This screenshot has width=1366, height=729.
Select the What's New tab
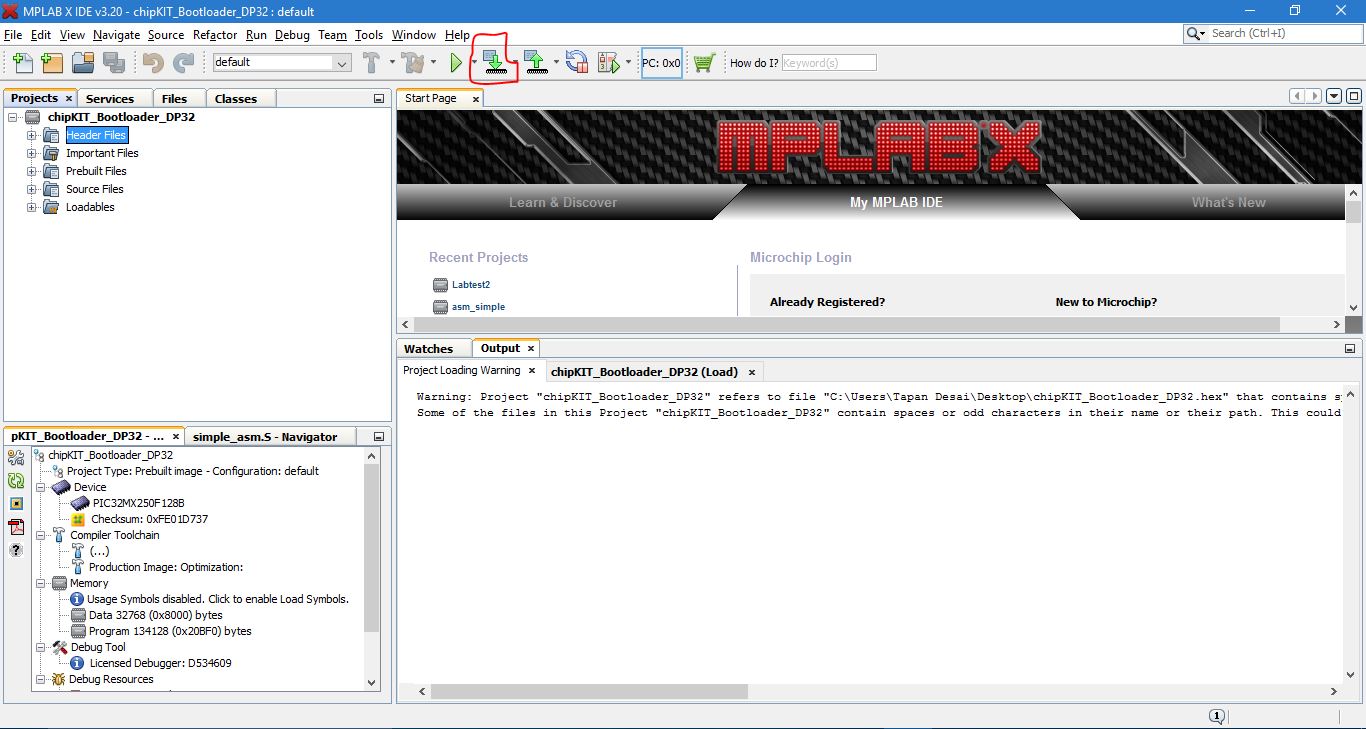click(1228, 202)
